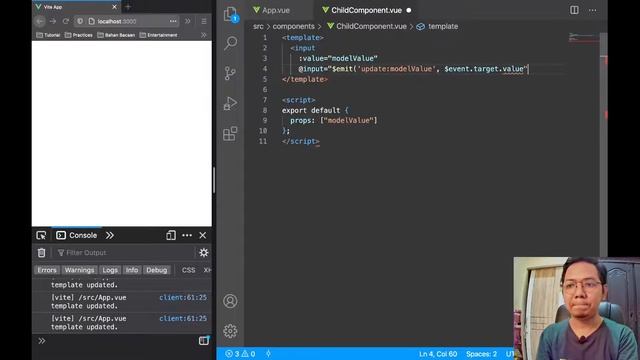This screenshot has width=640, height=360.
Task: Open the last client:61:25 source link
Action: click(x=183, y=318)
